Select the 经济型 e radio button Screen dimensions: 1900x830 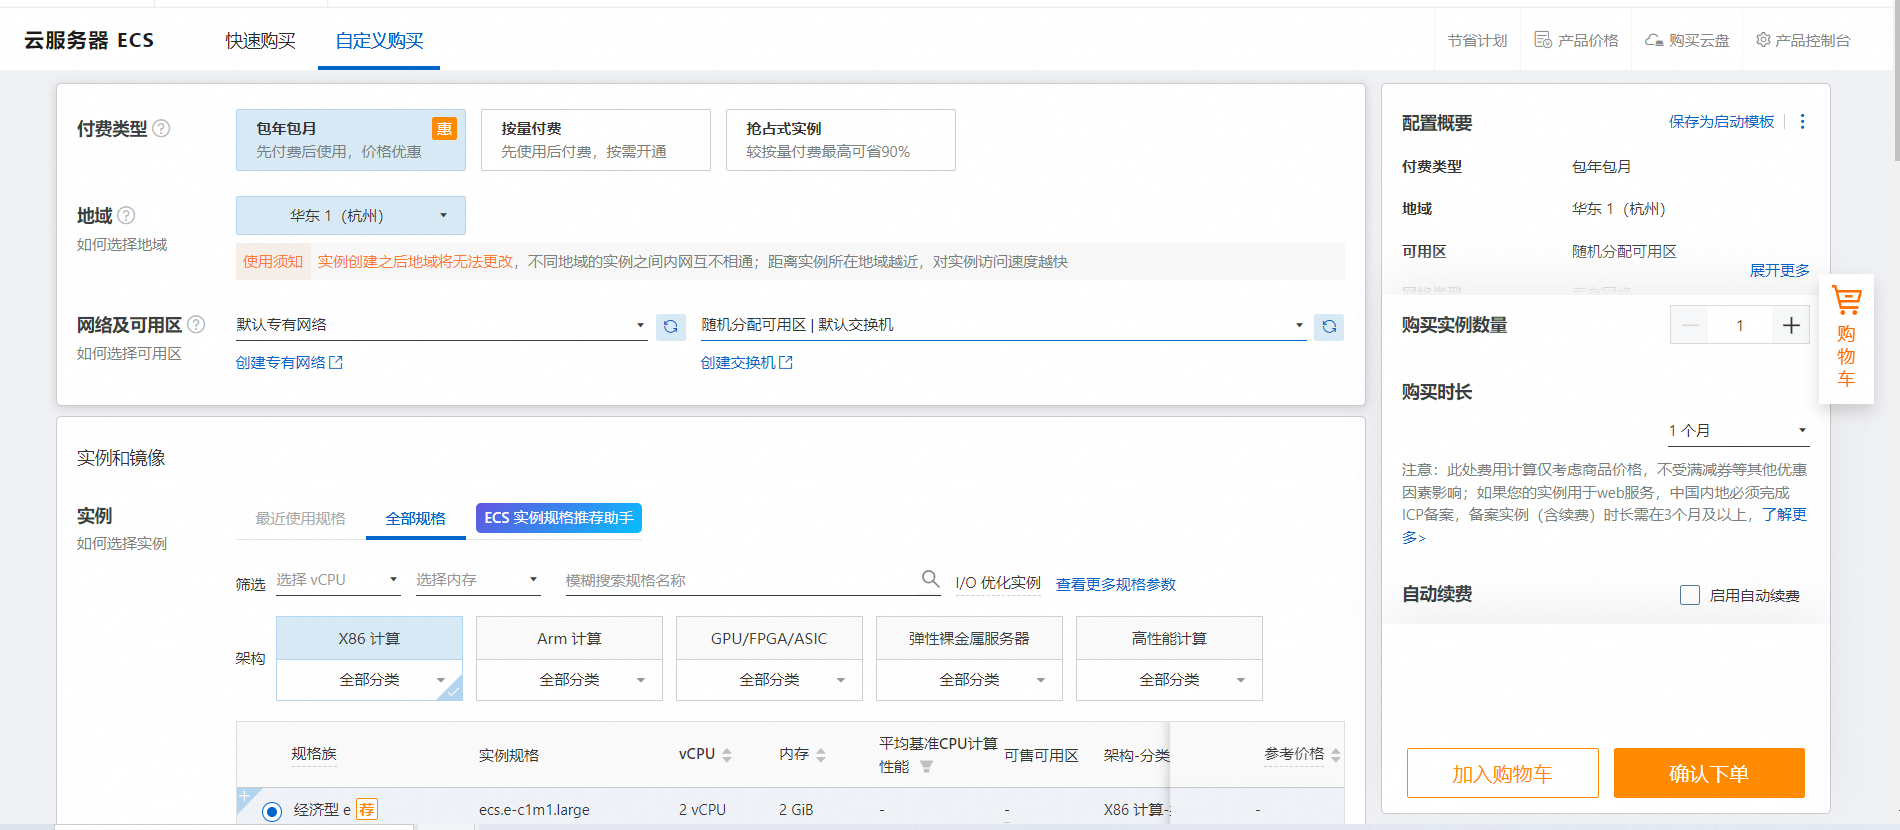click(272, 811)
